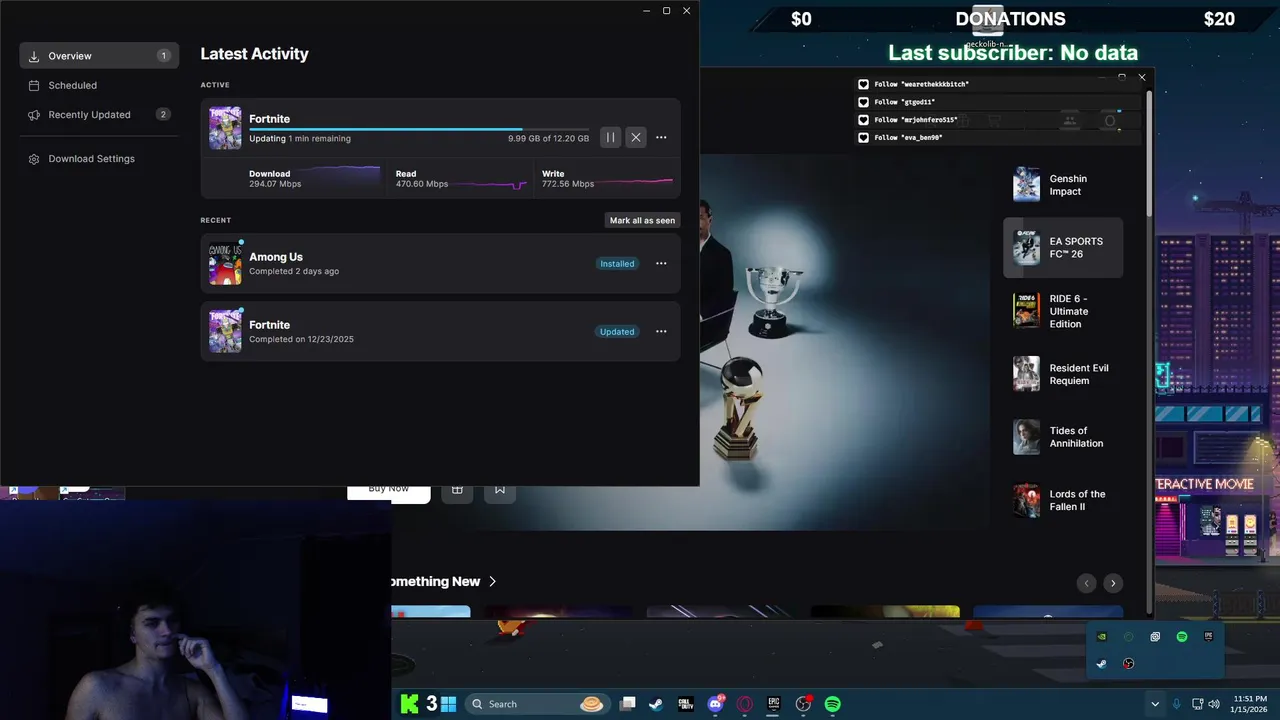Viewport: 1280px width, 720px height.
Task: Click the Fortnite update progress bar
Action: (x=419, y=129)
